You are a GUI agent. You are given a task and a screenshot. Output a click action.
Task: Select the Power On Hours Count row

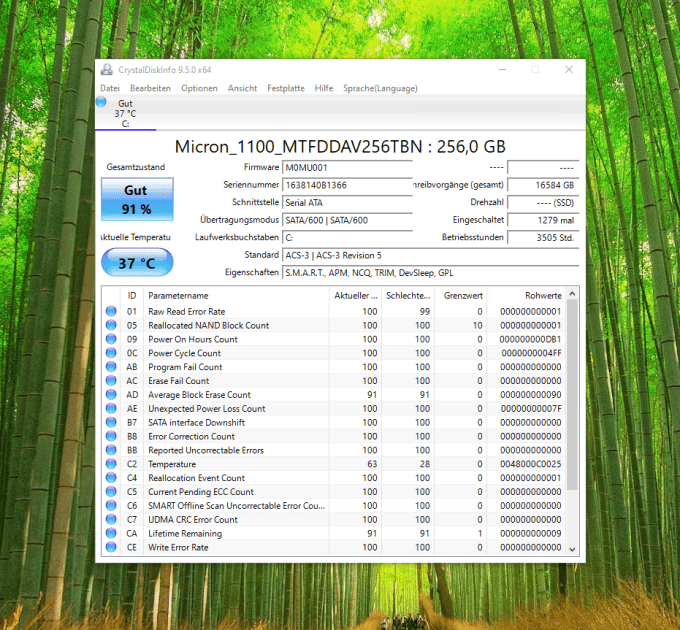pyautogui.click(x=330, y=340)
